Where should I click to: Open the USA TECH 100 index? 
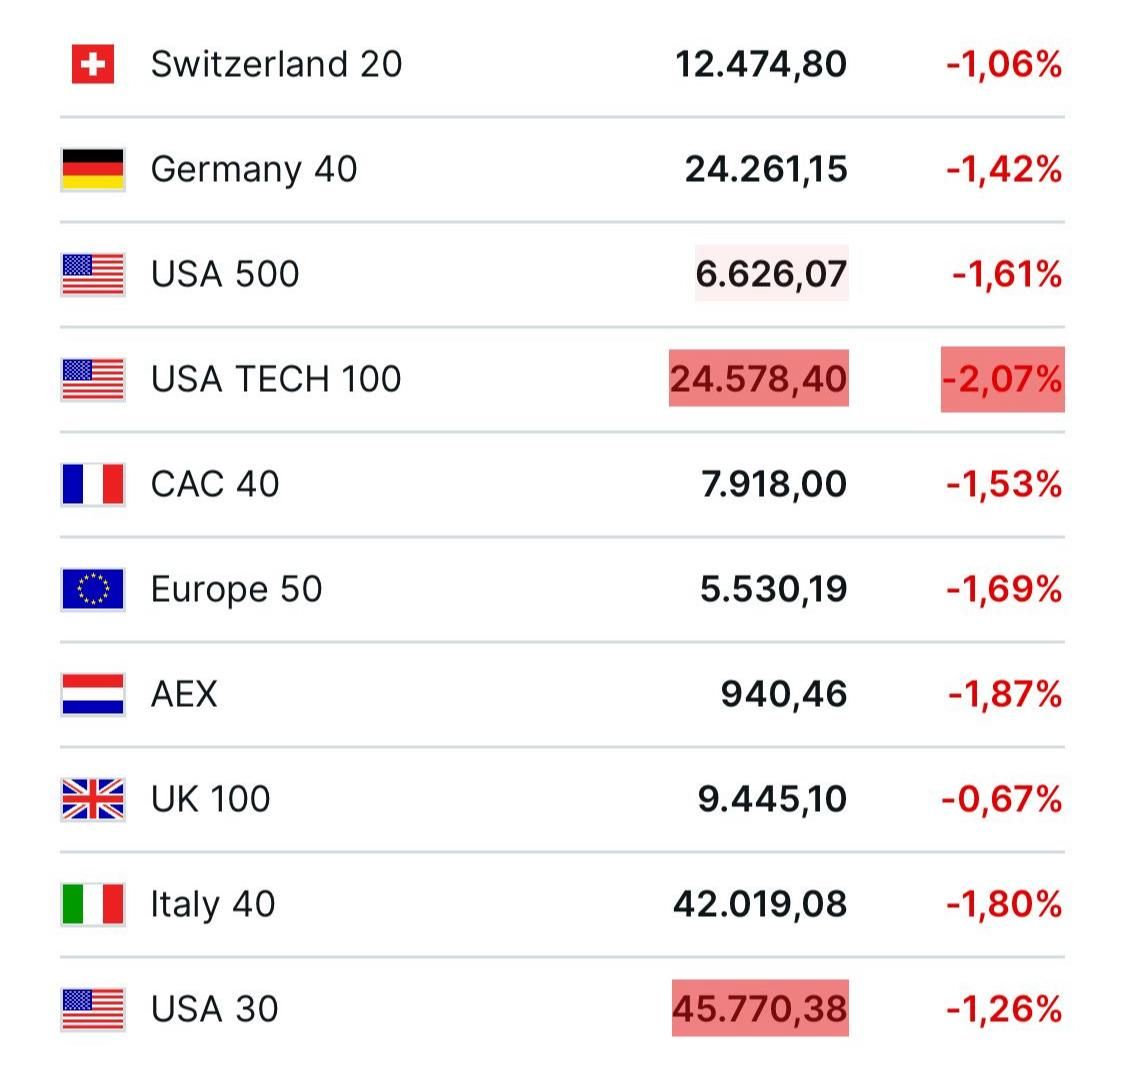[x=276, y=379]
